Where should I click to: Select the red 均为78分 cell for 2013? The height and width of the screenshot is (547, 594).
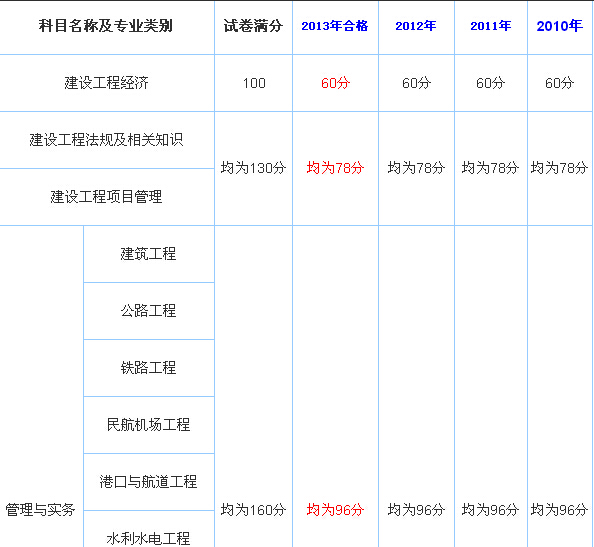pyautogui.click(x=335, y=168)
